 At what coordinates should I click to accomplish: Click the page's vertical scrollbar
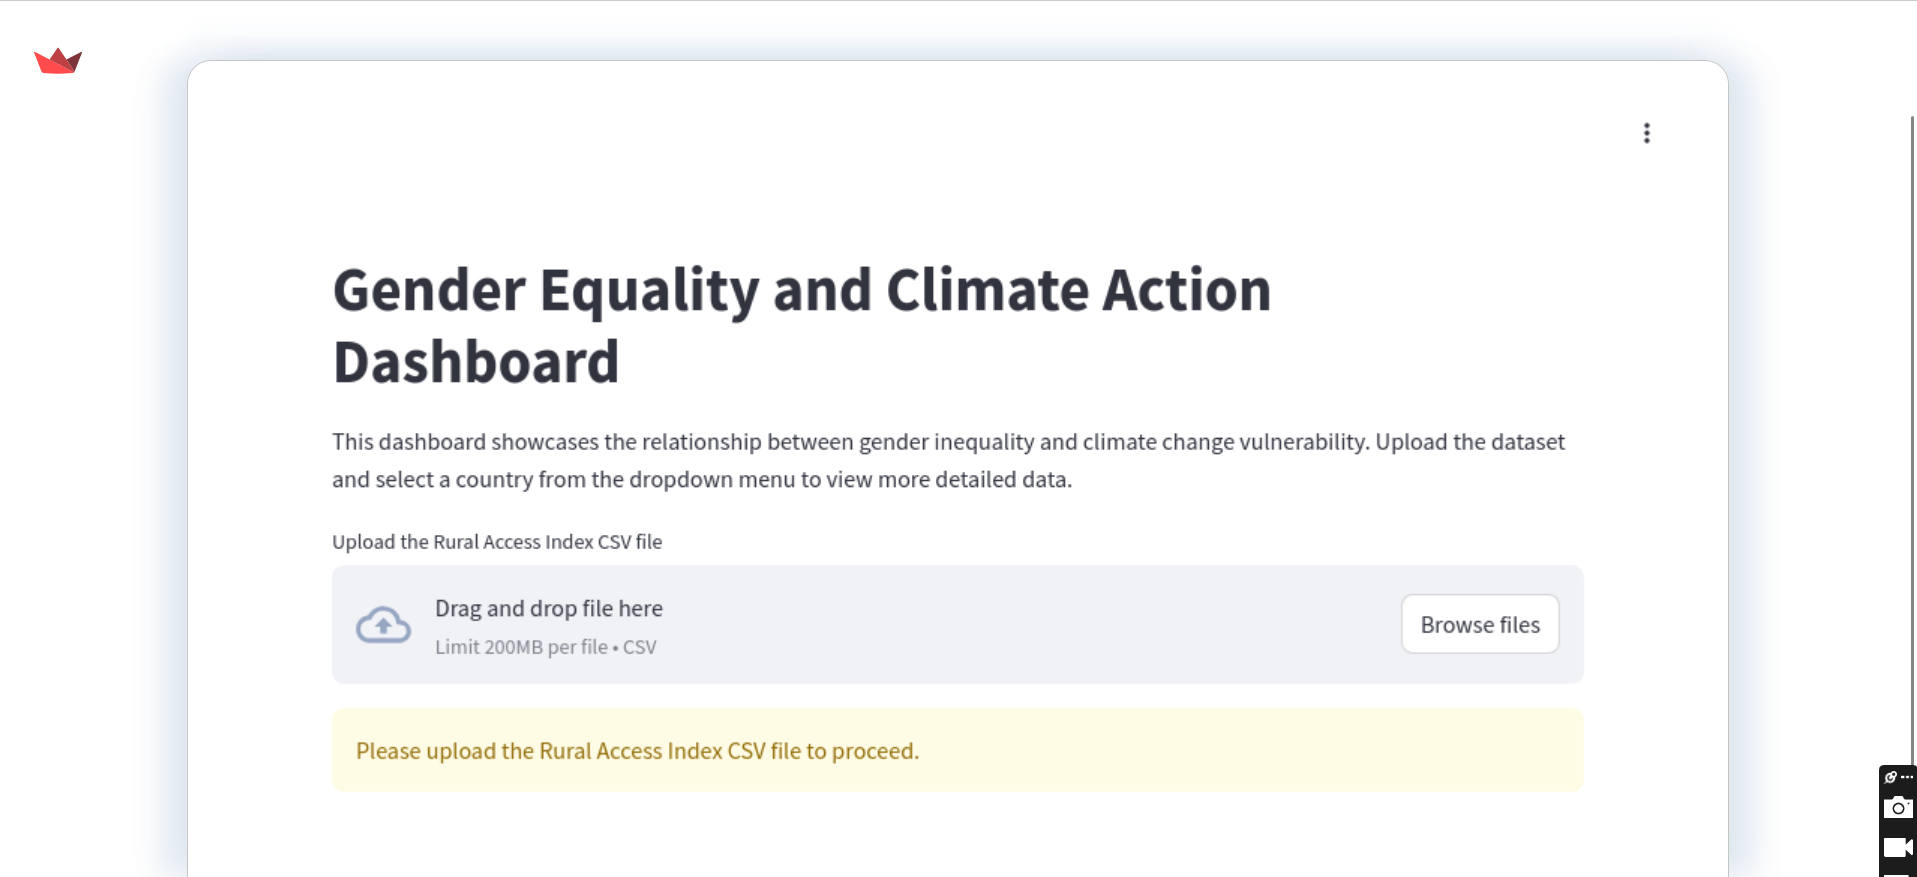(x=1912, y=400)
